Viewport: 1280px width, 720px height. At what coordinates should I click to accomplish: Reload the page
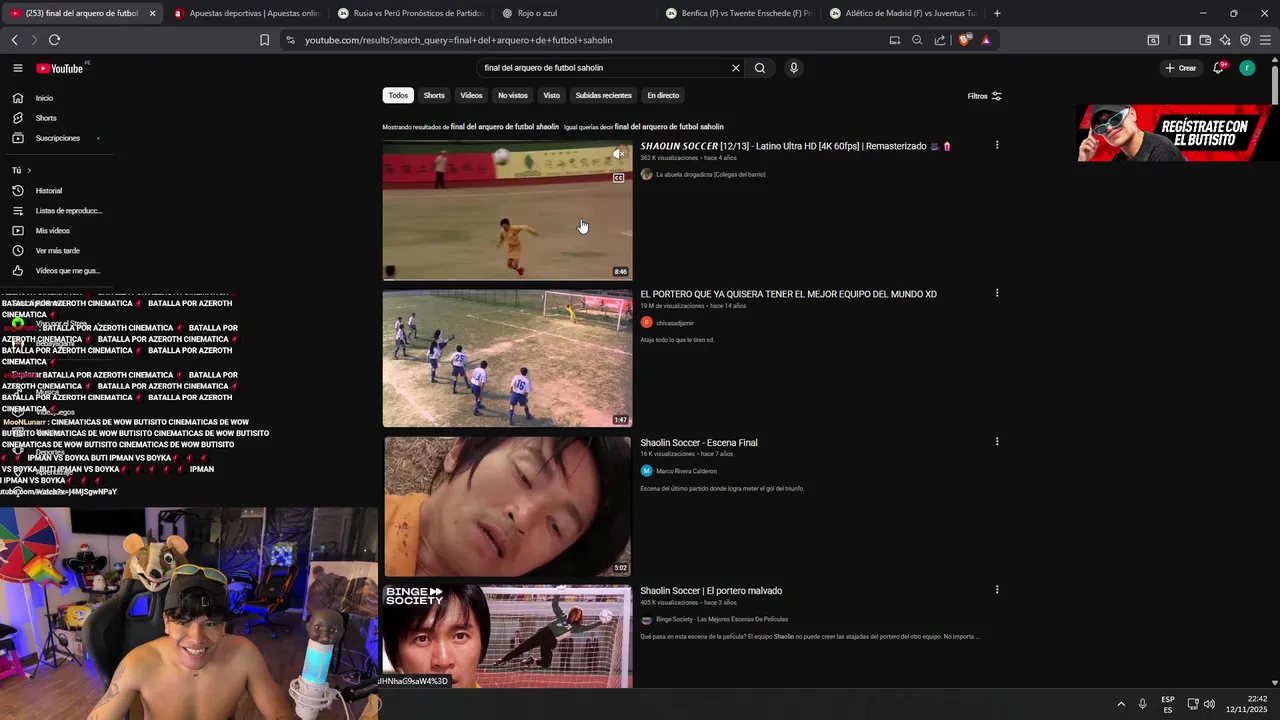pos(54,40)
